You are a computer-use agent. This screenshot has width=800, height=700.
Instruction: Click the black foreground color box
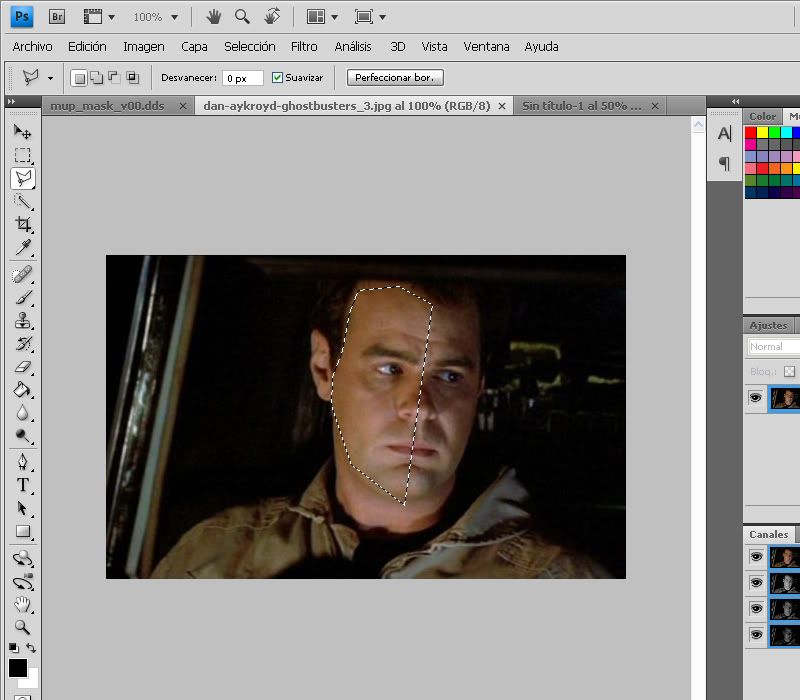(x=17, y=668)
